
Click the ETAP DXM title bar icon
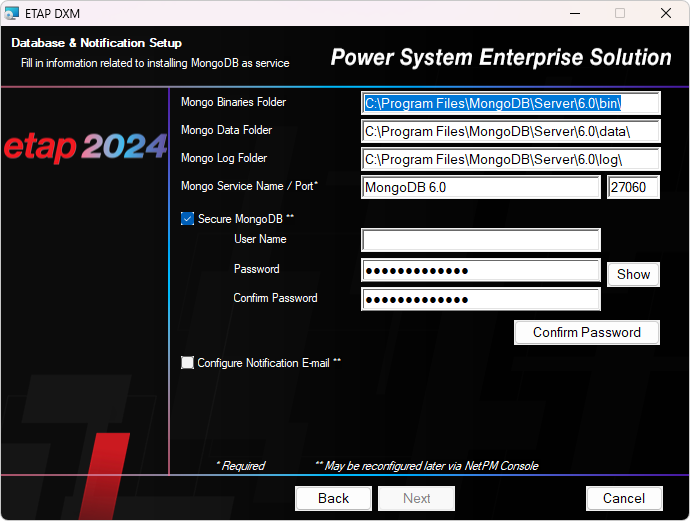[x=11, y=13]
